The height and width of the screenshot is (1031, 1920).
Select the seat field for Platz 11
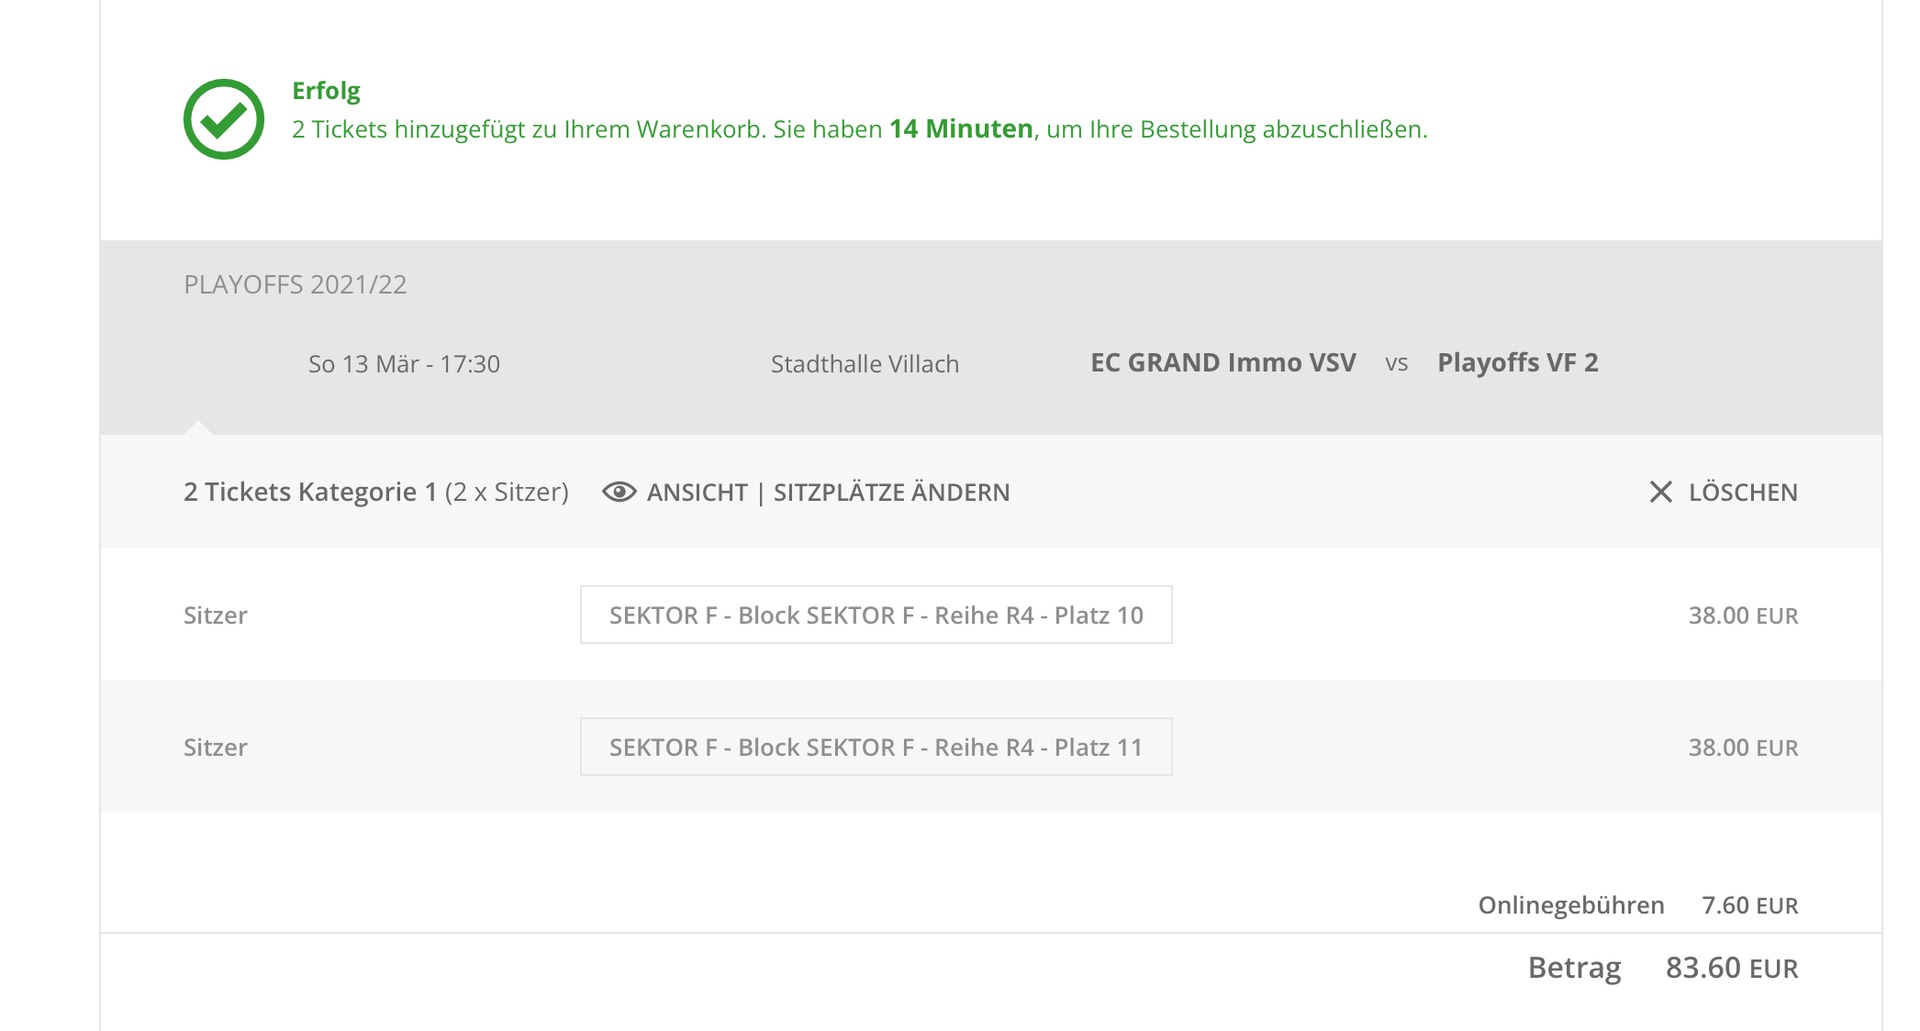(875, 747)
